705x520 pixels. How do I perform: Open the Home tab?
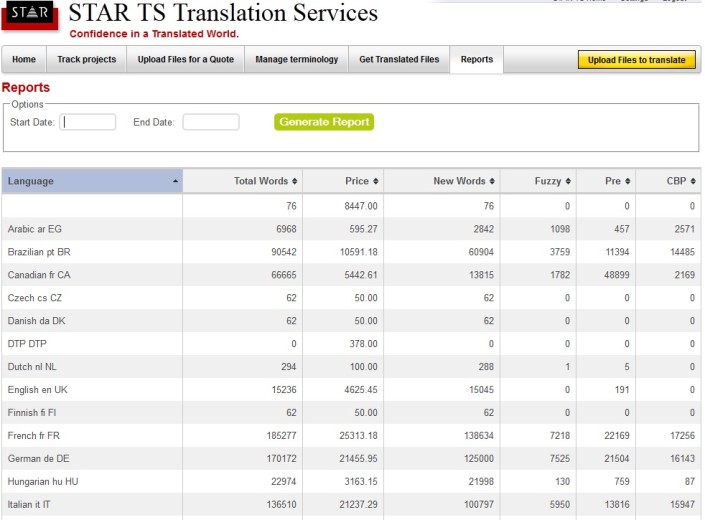(24, 60)
